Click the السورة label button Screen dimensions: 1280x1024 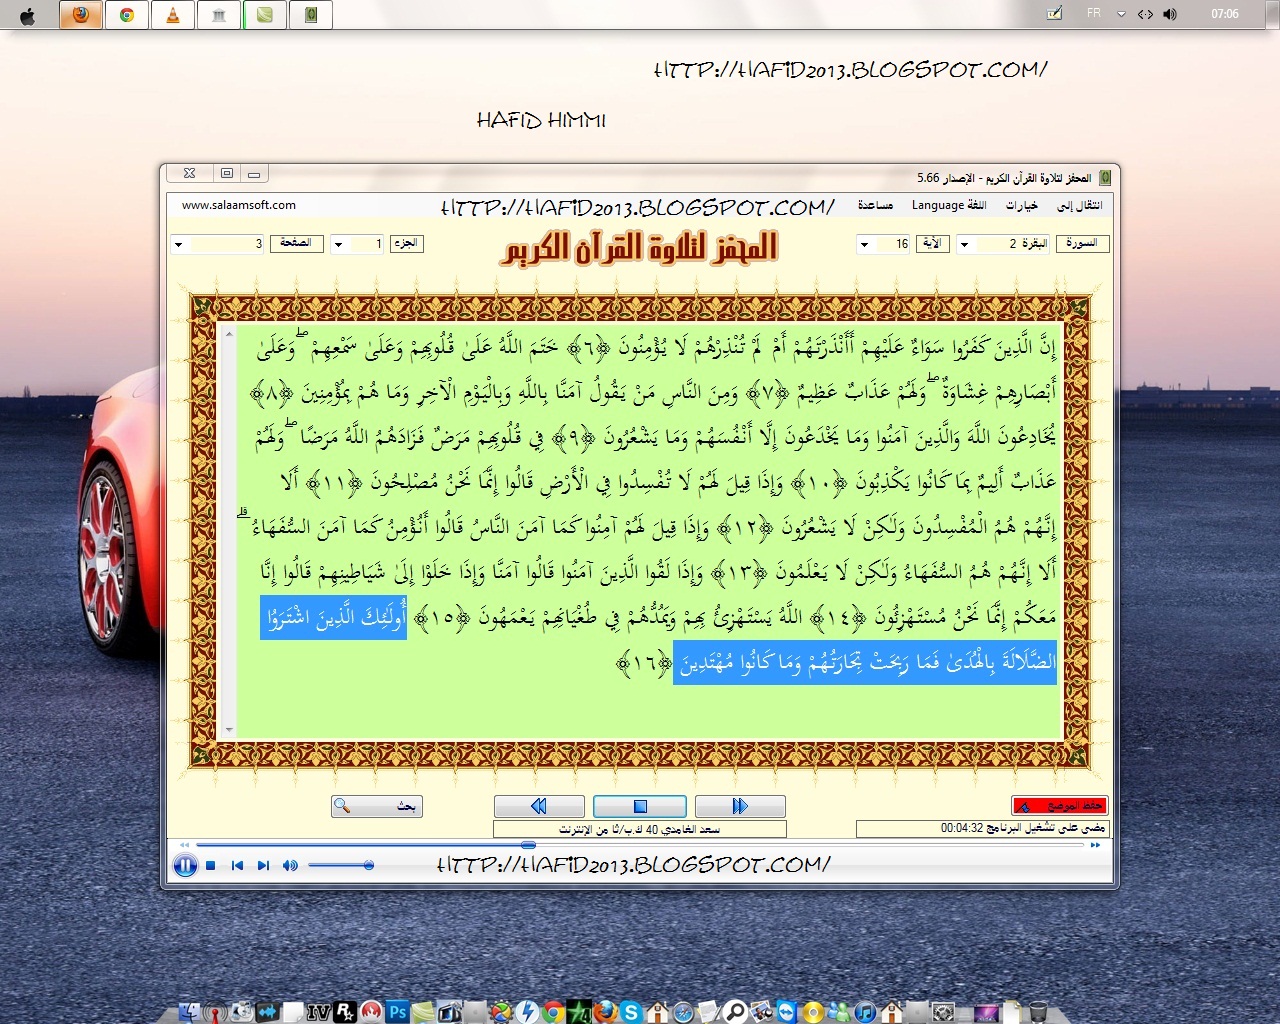pyautogui.click(x=1082, y=243)
